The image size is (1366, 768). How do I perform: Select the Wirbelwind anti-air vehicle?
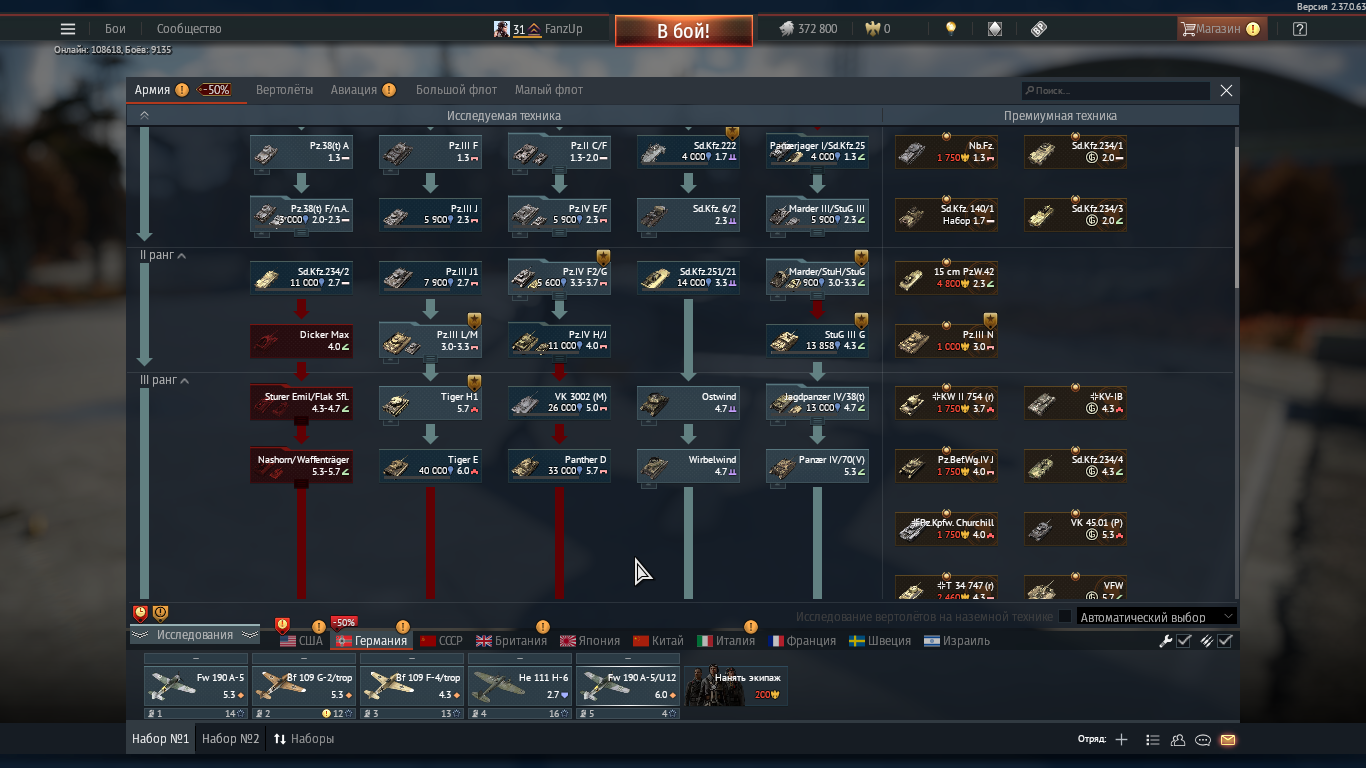688,466
